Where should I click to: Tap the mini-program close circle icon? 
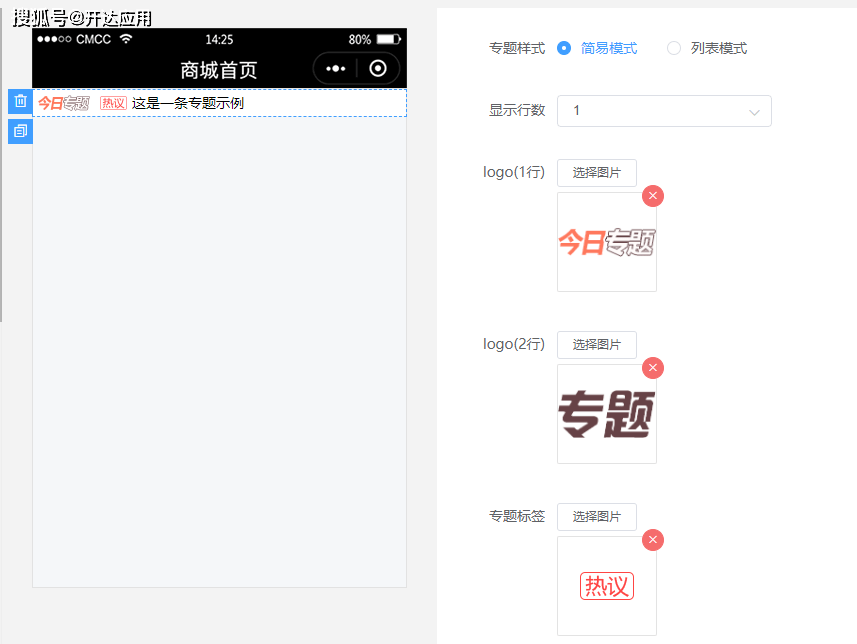click(377, 69)
